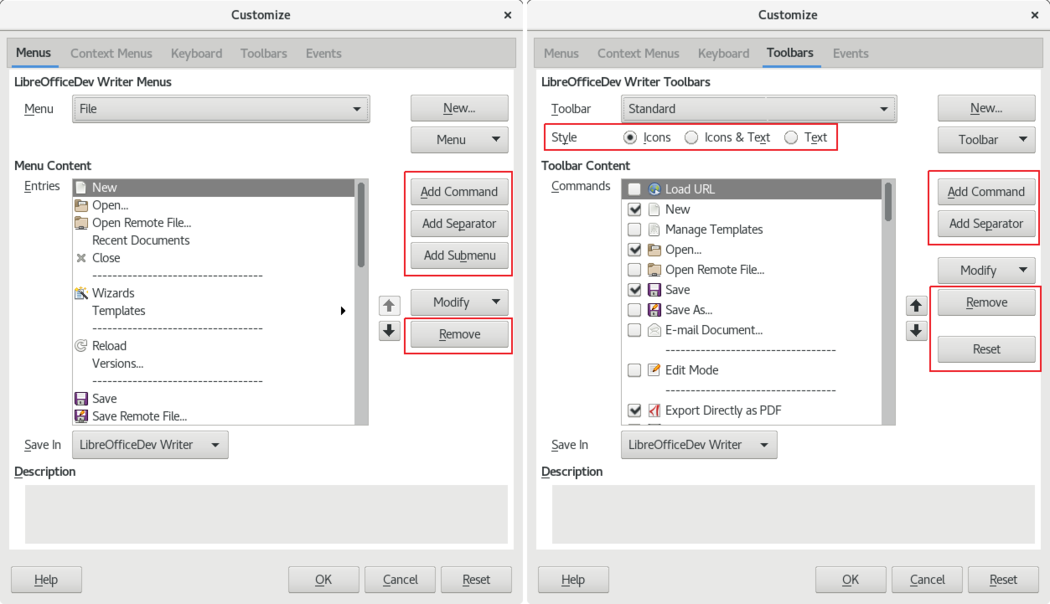The width and height of the screenshot is (1050, 604).
Task: Switch to the Context Menus tab in the left dialog
Action: tap(111, 53)
